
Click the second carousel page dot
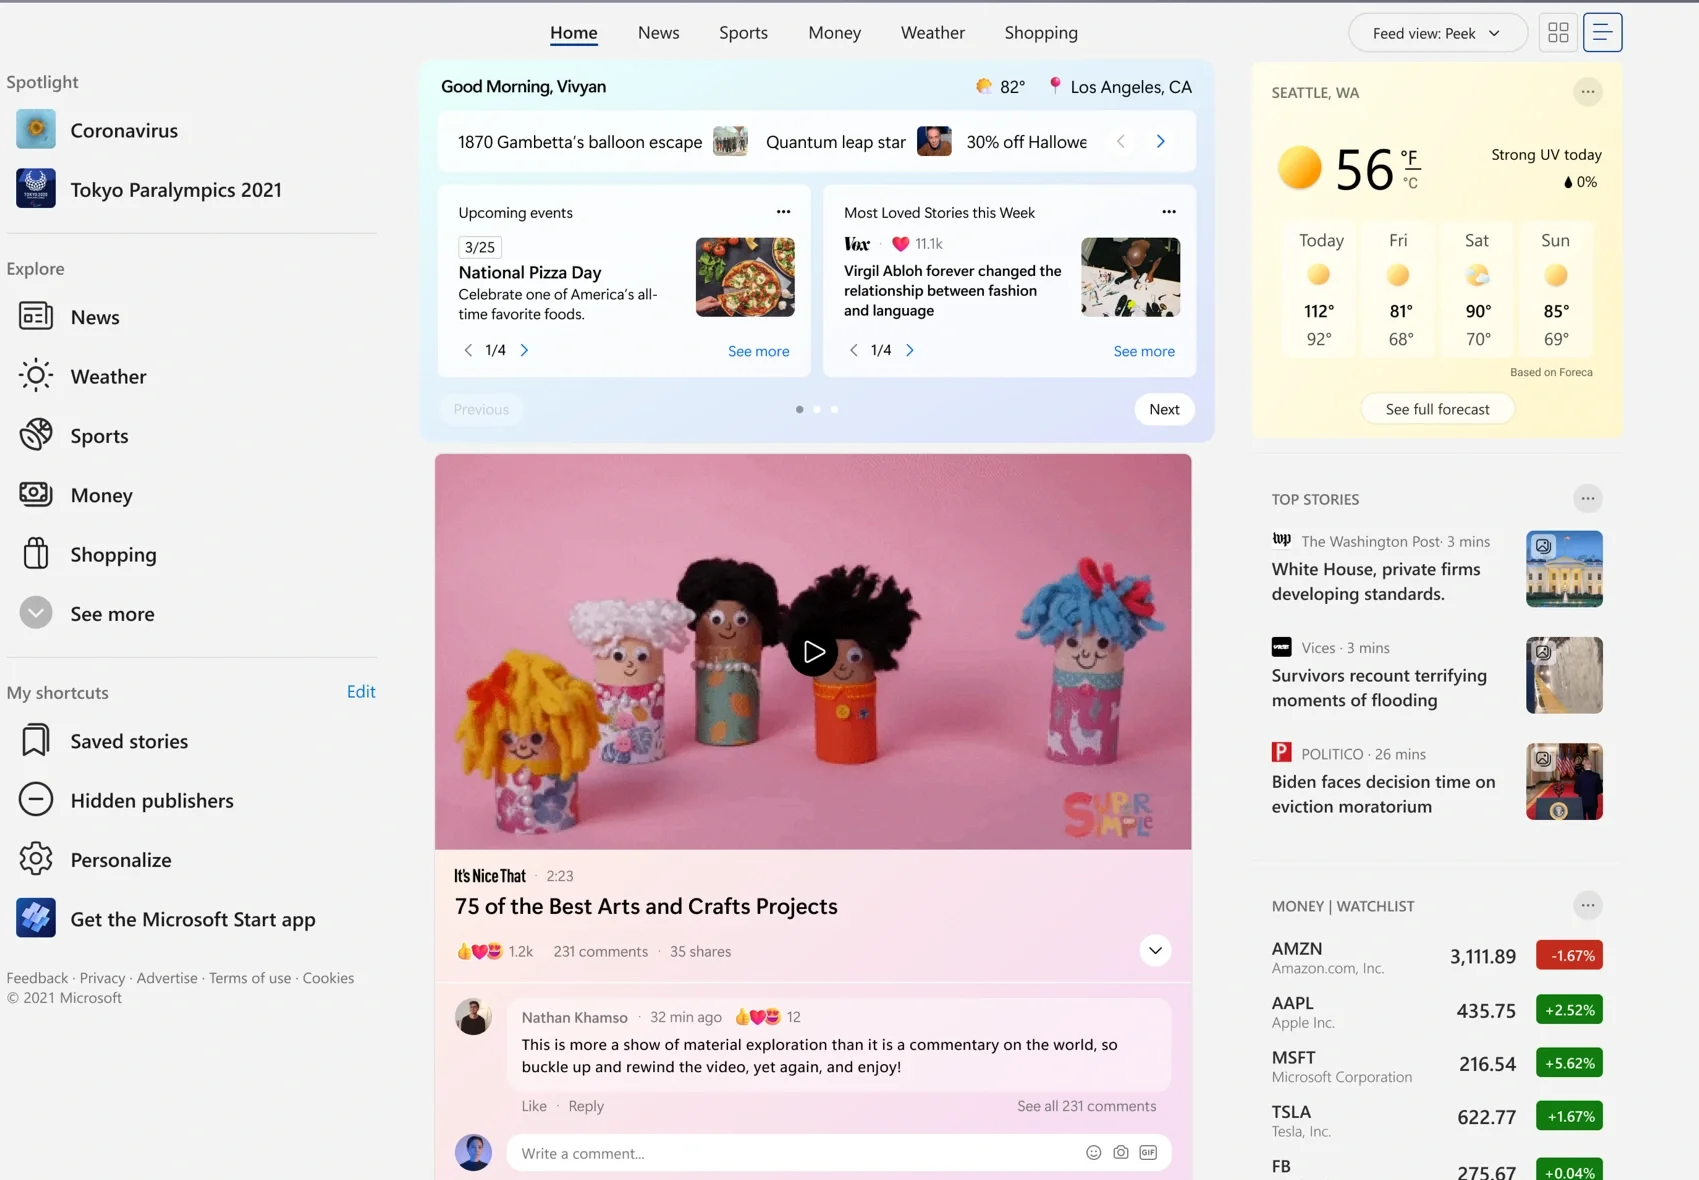tap(817, 409)
